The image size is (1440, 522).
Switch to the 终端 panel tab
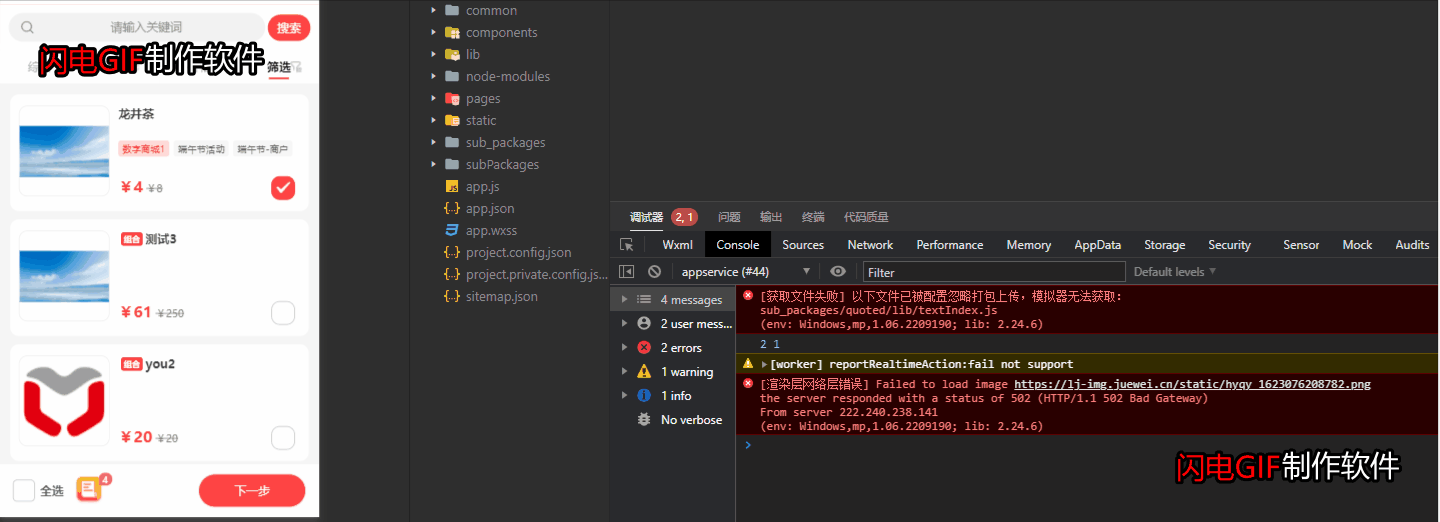813,217
